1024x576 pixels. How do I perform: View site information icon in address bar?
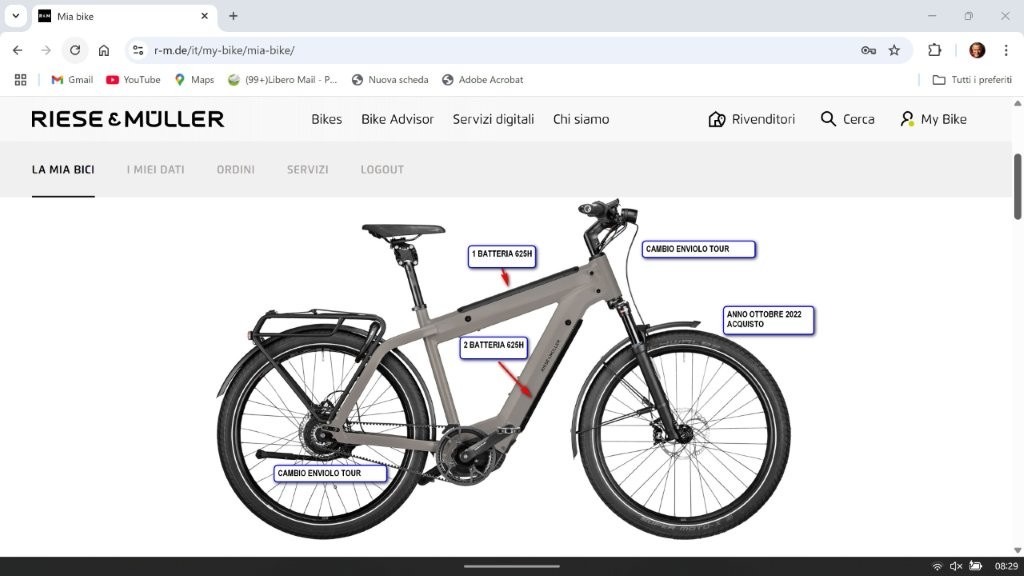point(138,50)
